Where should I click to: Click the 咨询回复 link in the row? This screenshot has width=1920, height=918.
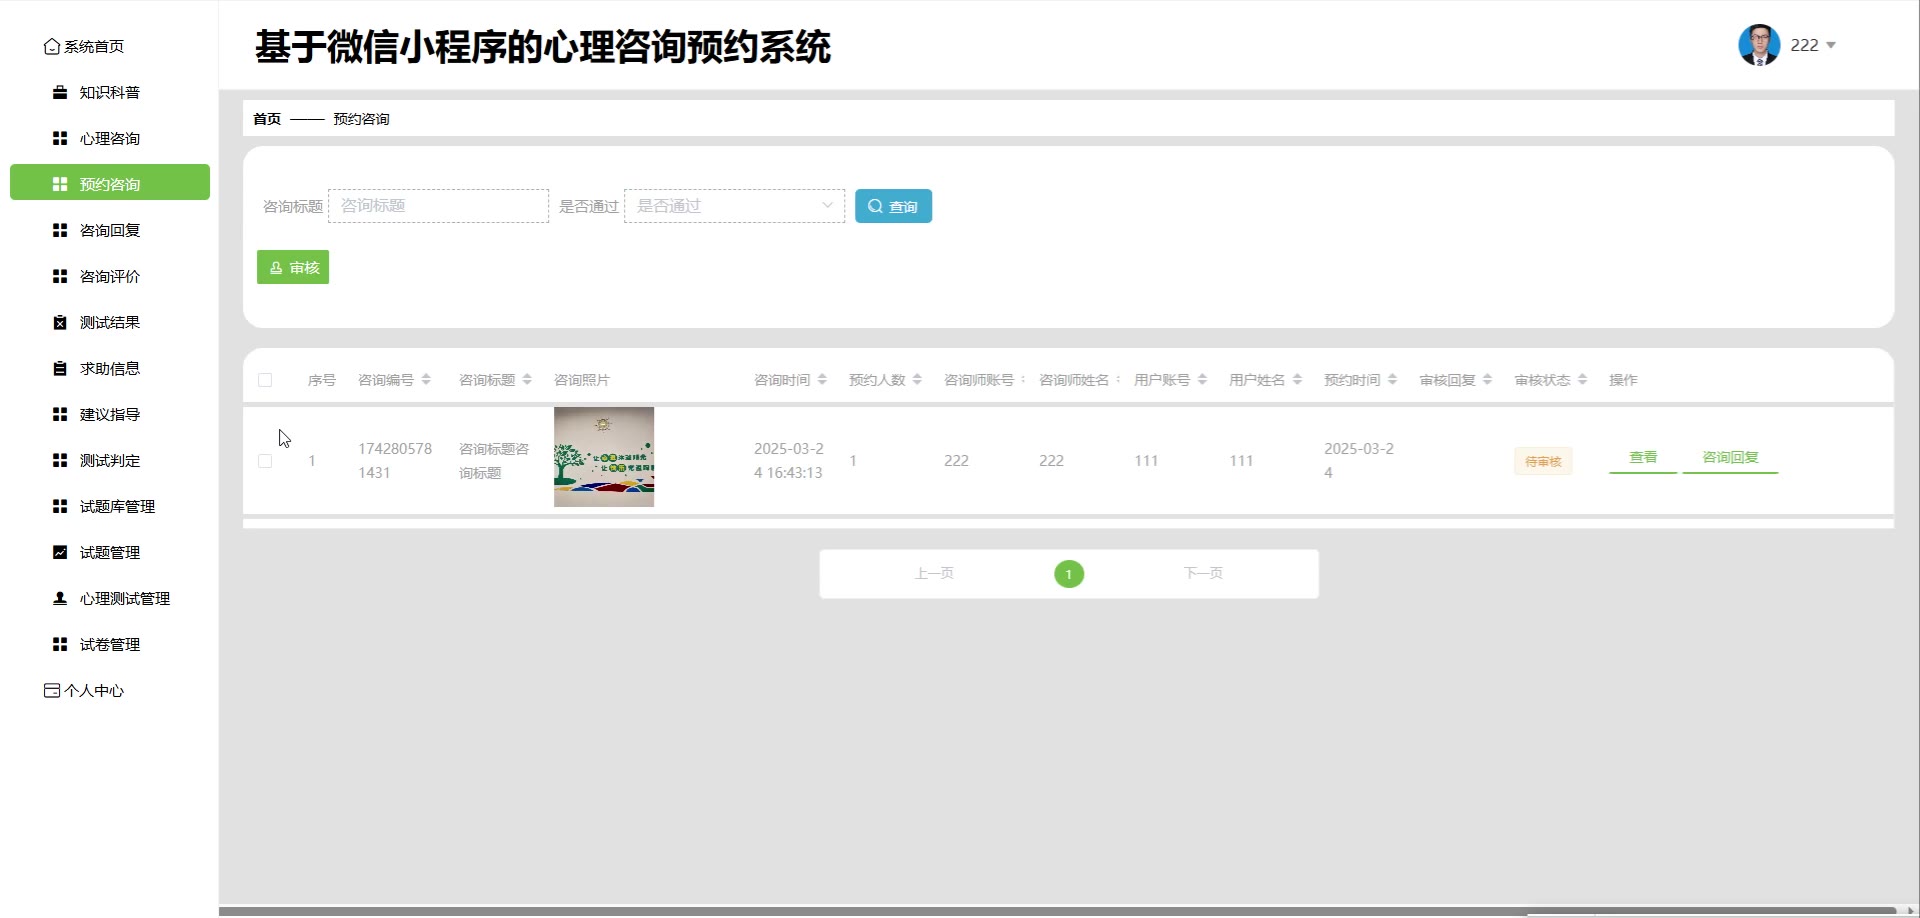pyautogui.click(x=1730, y=458)
